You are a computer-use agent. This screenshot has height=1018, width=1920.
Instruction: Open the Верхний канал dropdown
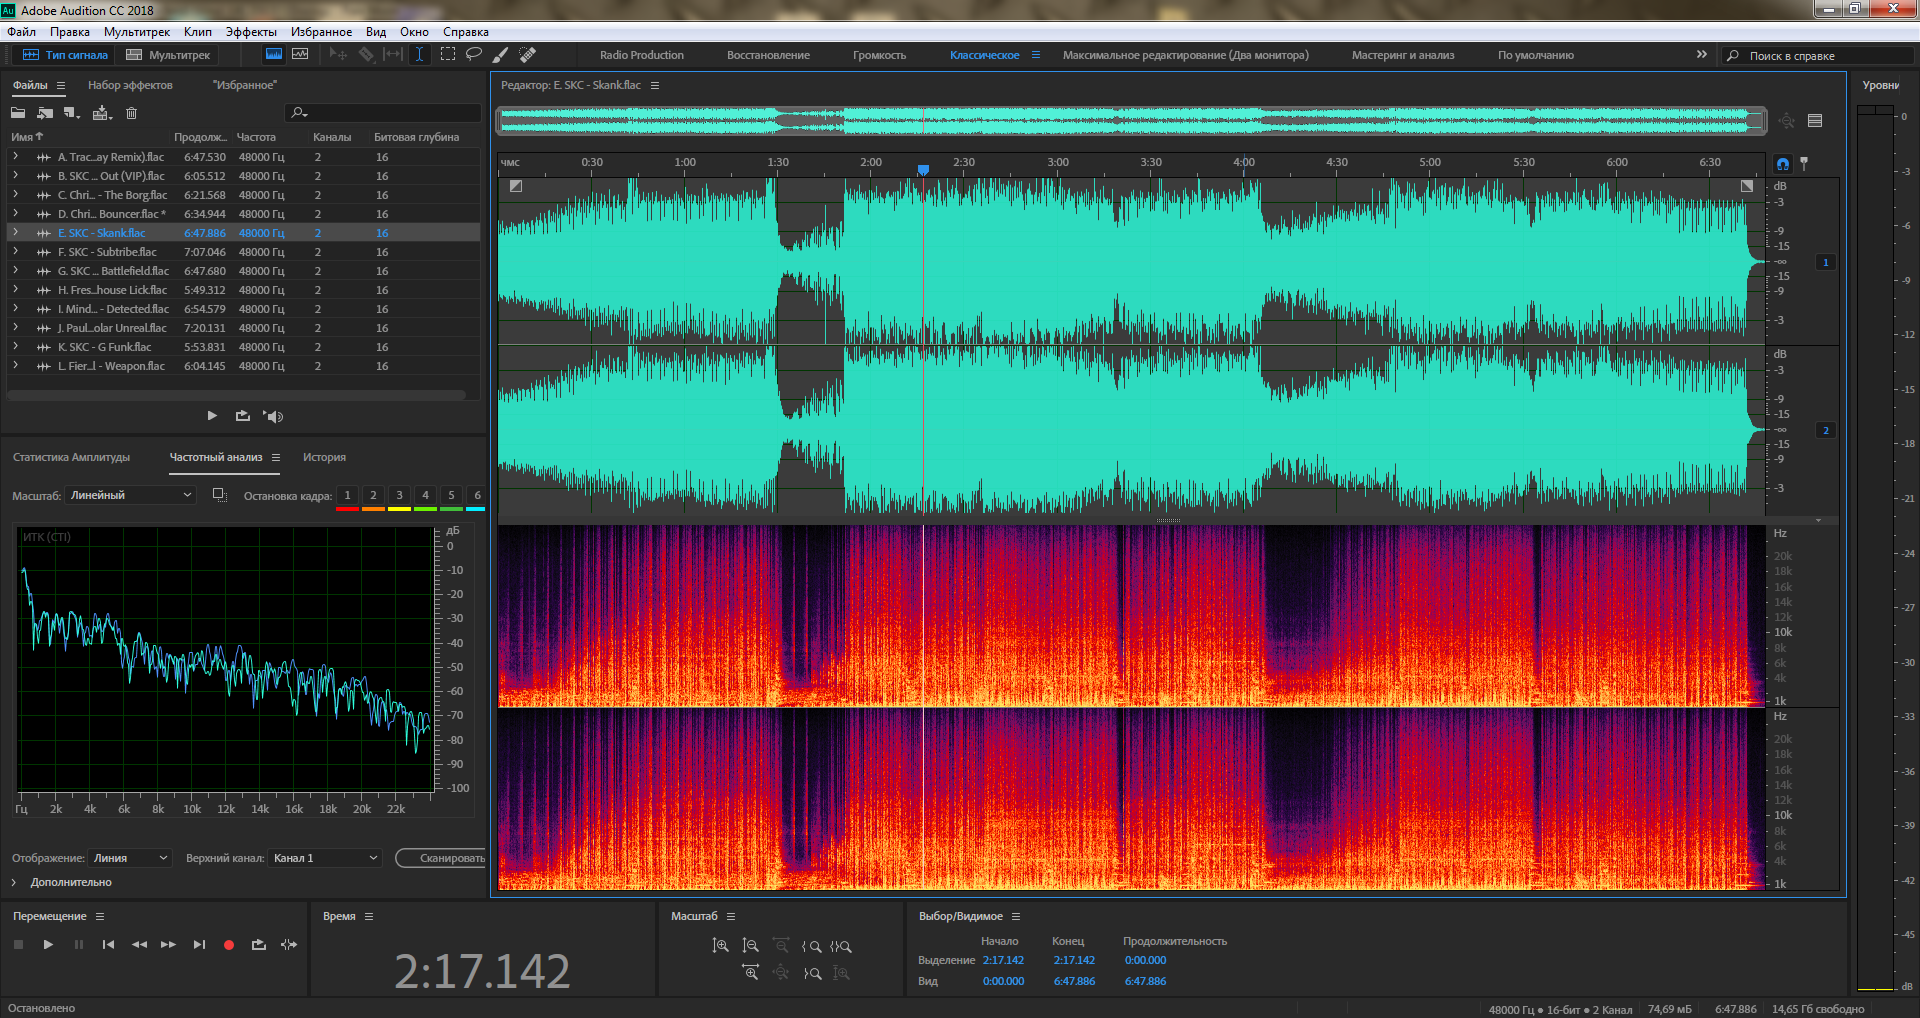click(325, 858)
